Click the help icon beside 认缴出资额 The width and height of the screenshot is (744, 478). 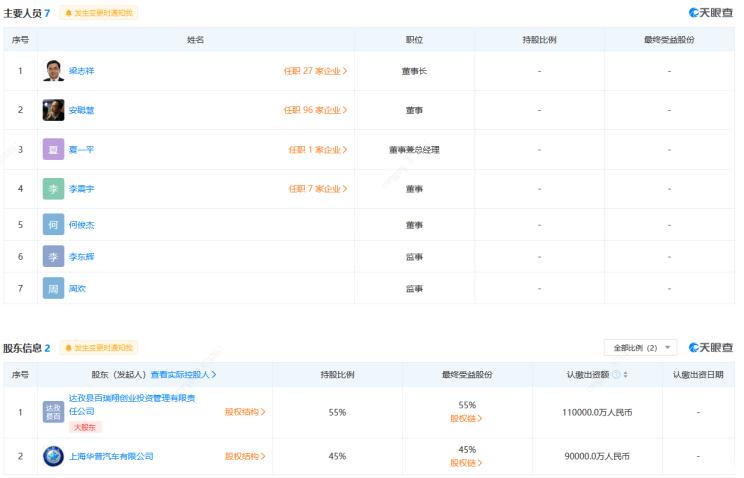tap(616, 375)
